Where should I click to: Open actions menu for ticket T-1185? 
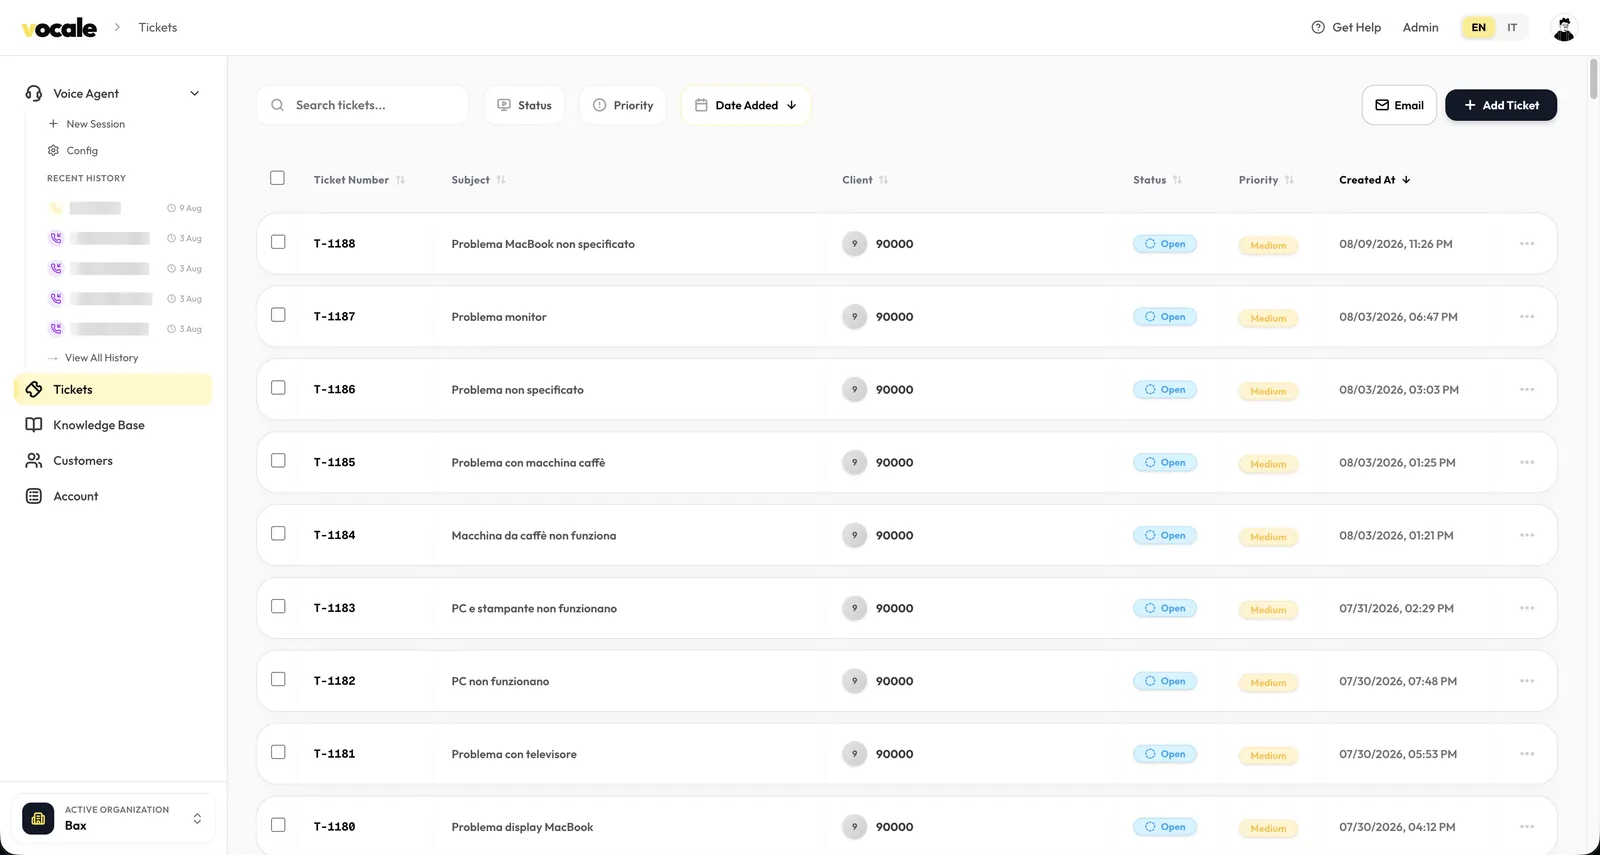click(1527, 463)
